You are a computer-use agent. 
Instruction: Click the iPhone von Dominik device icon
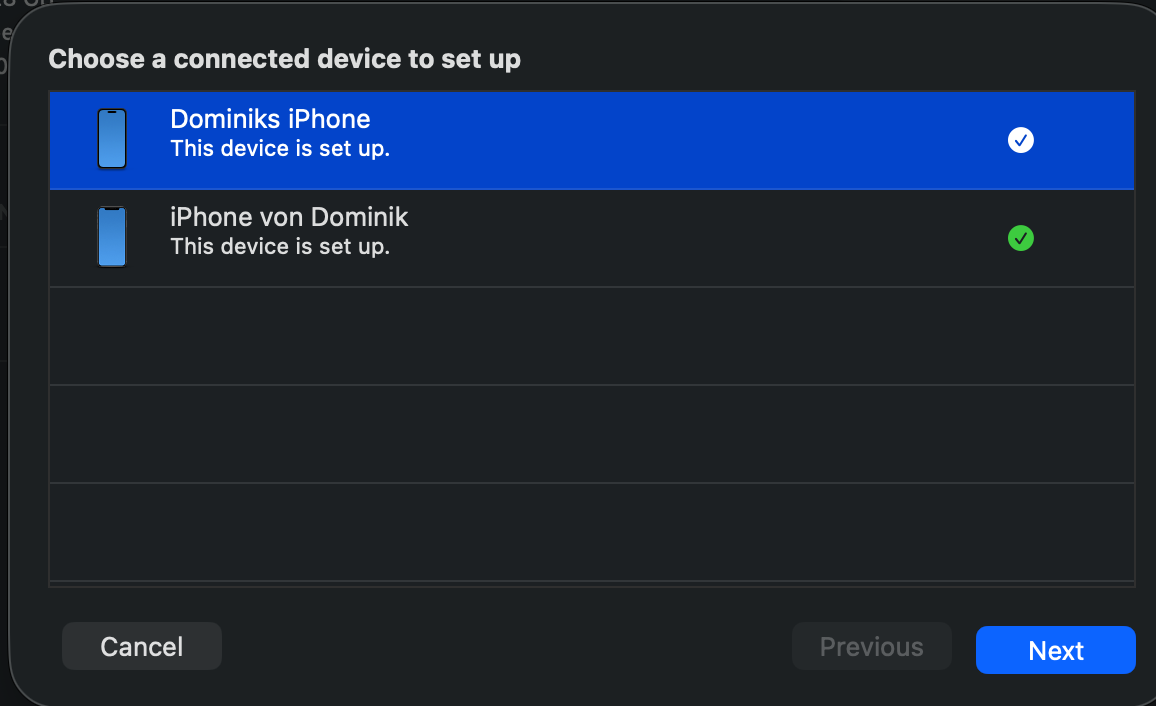coord(112,237)
